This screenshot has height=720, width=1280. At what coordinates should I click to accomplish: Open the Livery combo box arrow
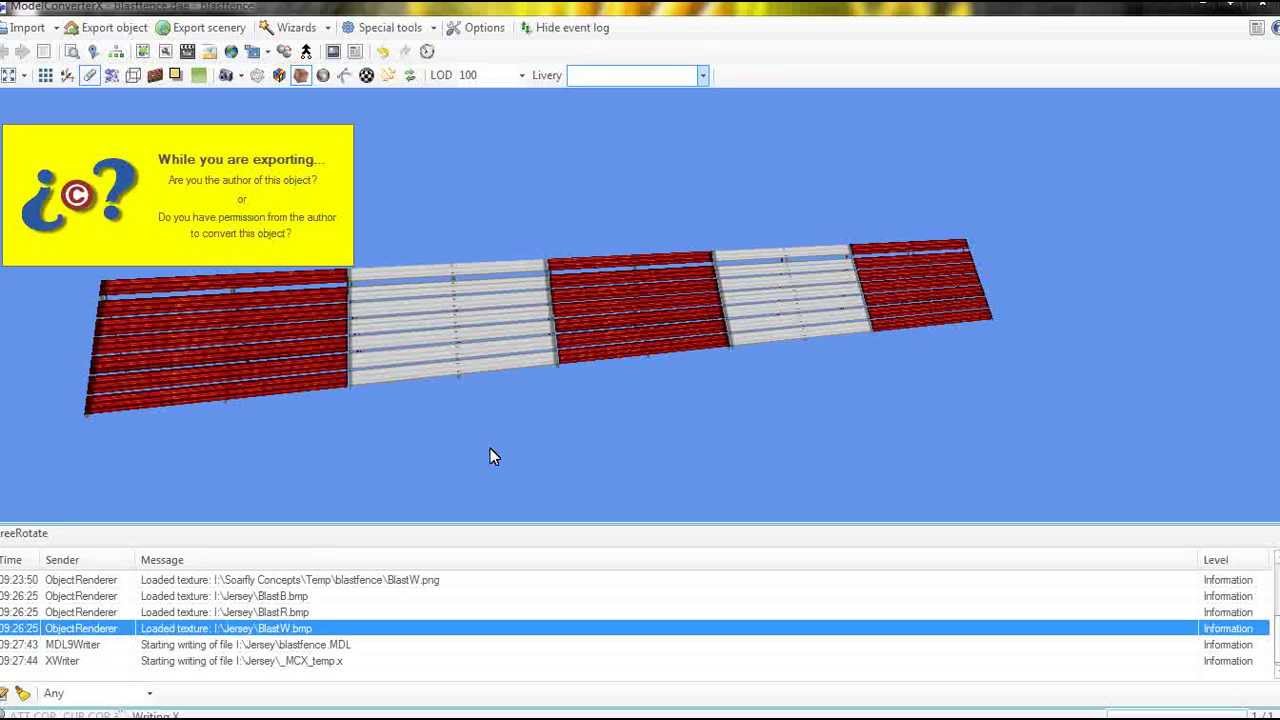coord(703,75)
